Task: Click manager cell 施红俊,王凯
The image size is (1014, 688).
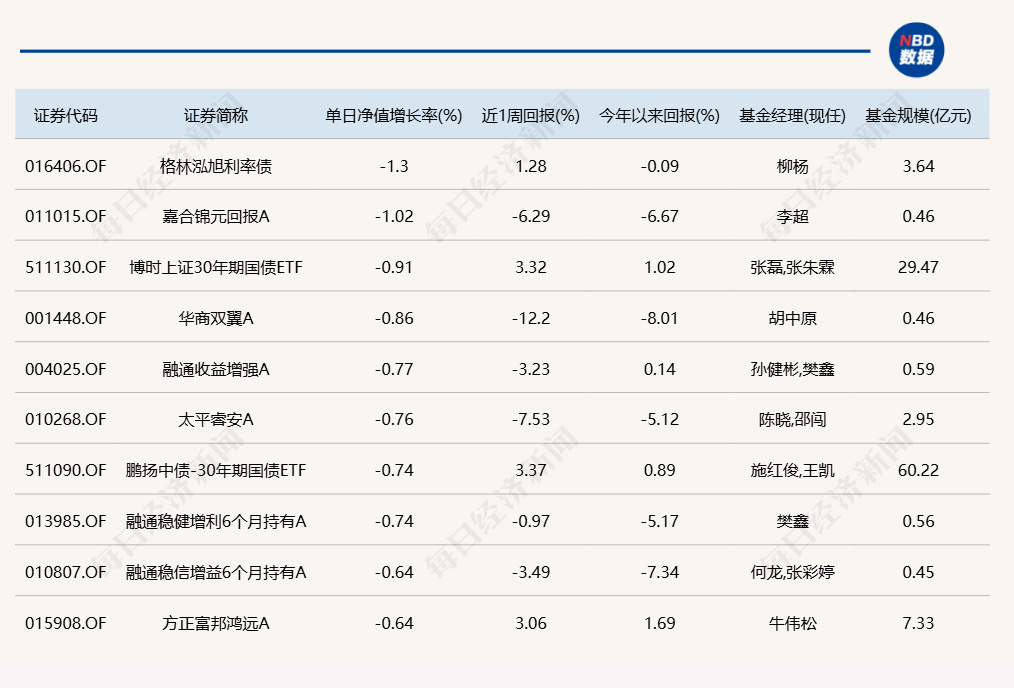Action: (x=792, y=470)
